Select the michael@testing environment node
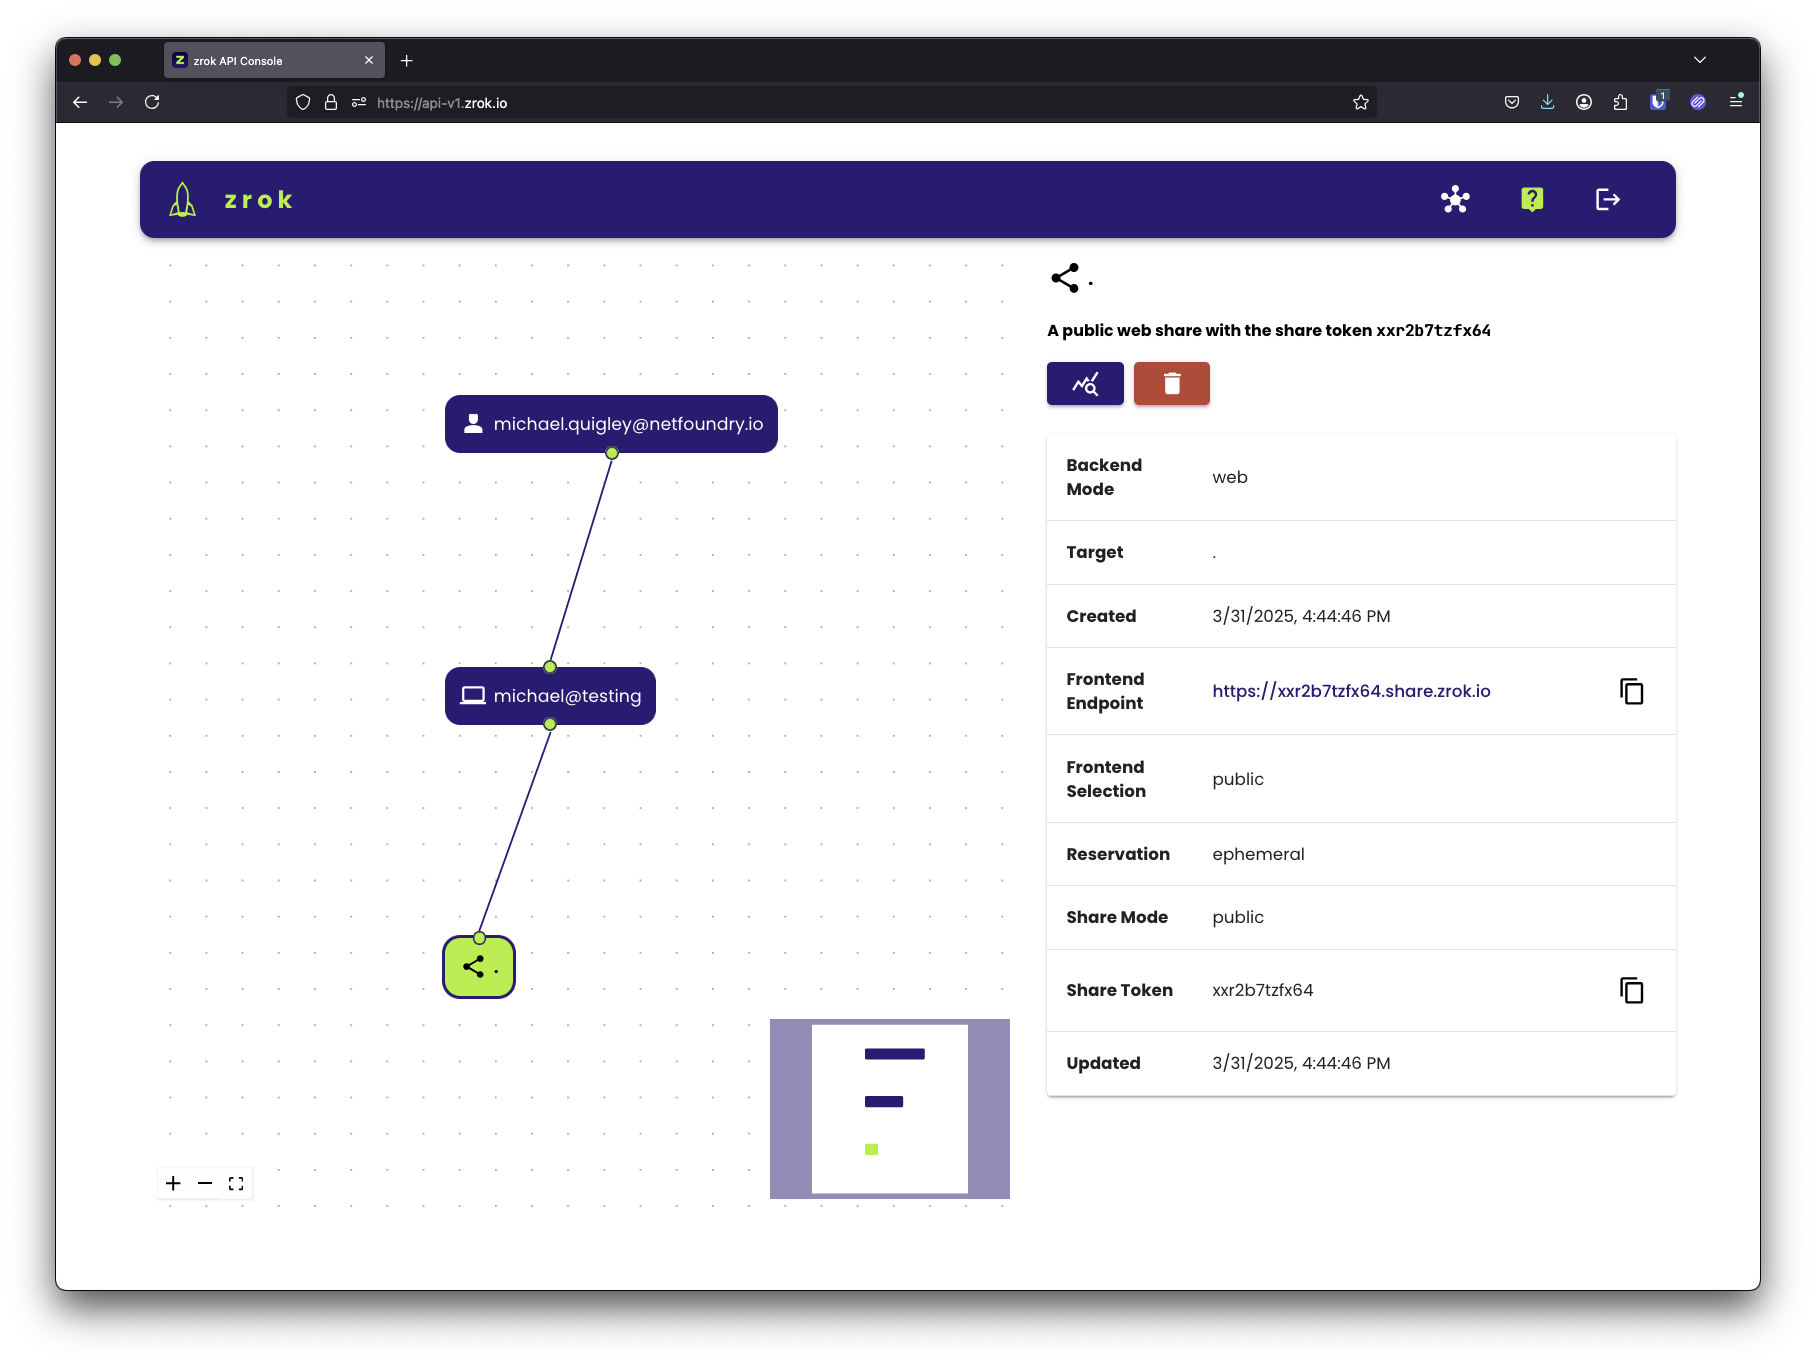This screenshot has height=1364, width=1816. pyautogui.click(x=550, y=696)
